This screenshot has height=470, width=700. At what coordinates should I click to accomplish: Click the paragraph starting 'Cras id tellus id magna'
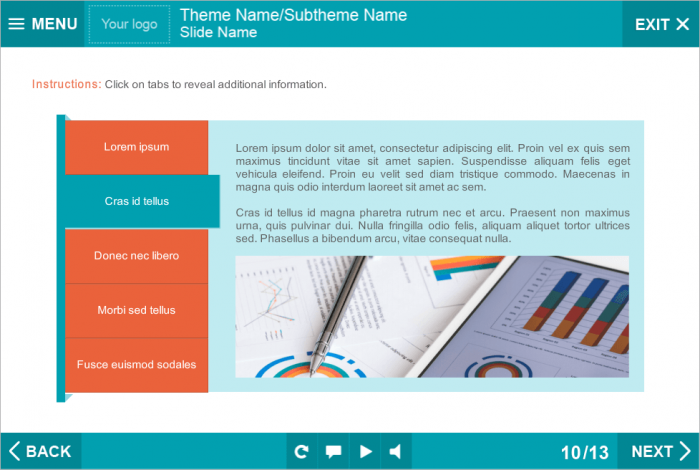pos(433,225)
